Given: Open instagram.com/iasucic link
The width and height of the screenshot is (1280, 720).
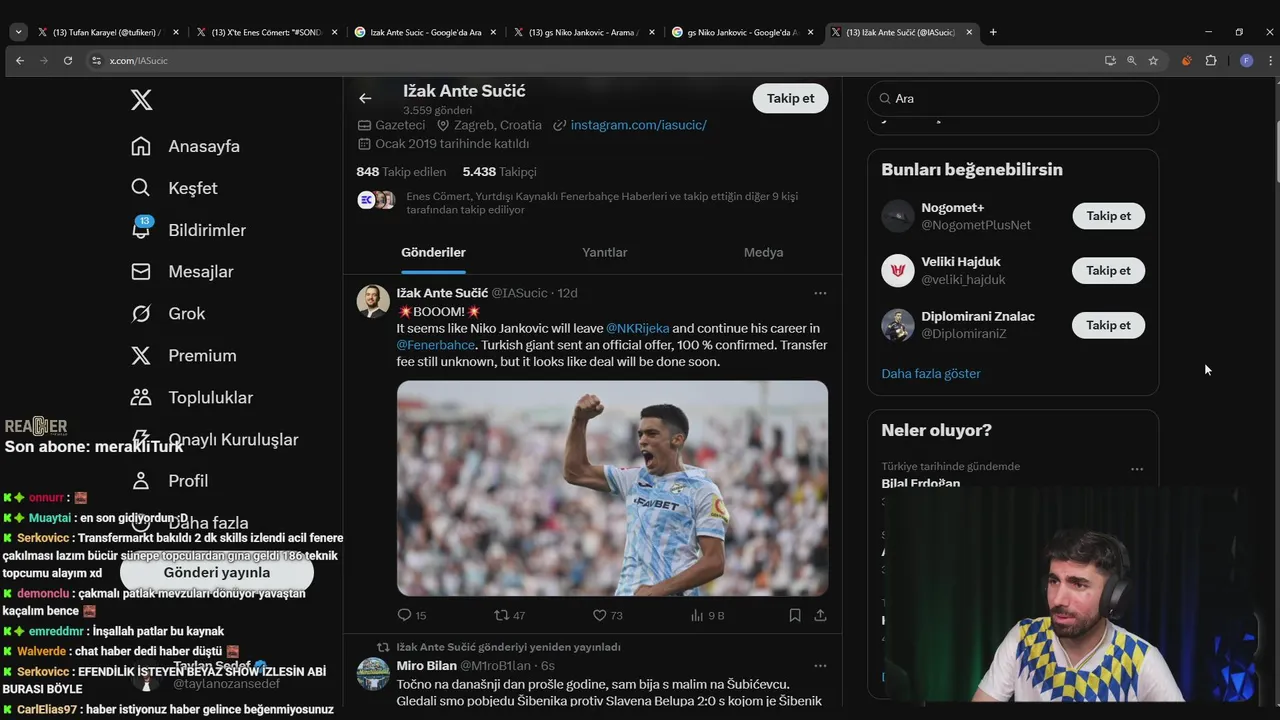Looking at the screenshot, I should [x=638, y=125].
